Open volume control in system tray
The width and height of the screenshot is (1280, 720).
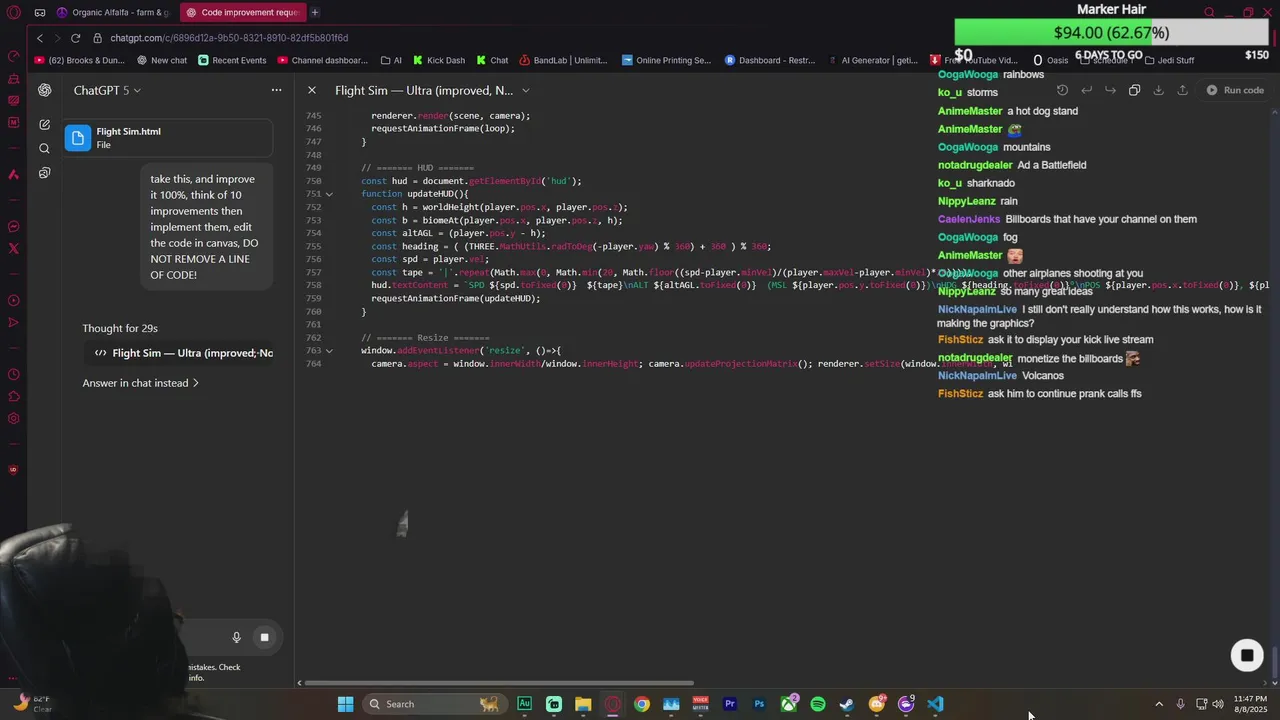1218,704
